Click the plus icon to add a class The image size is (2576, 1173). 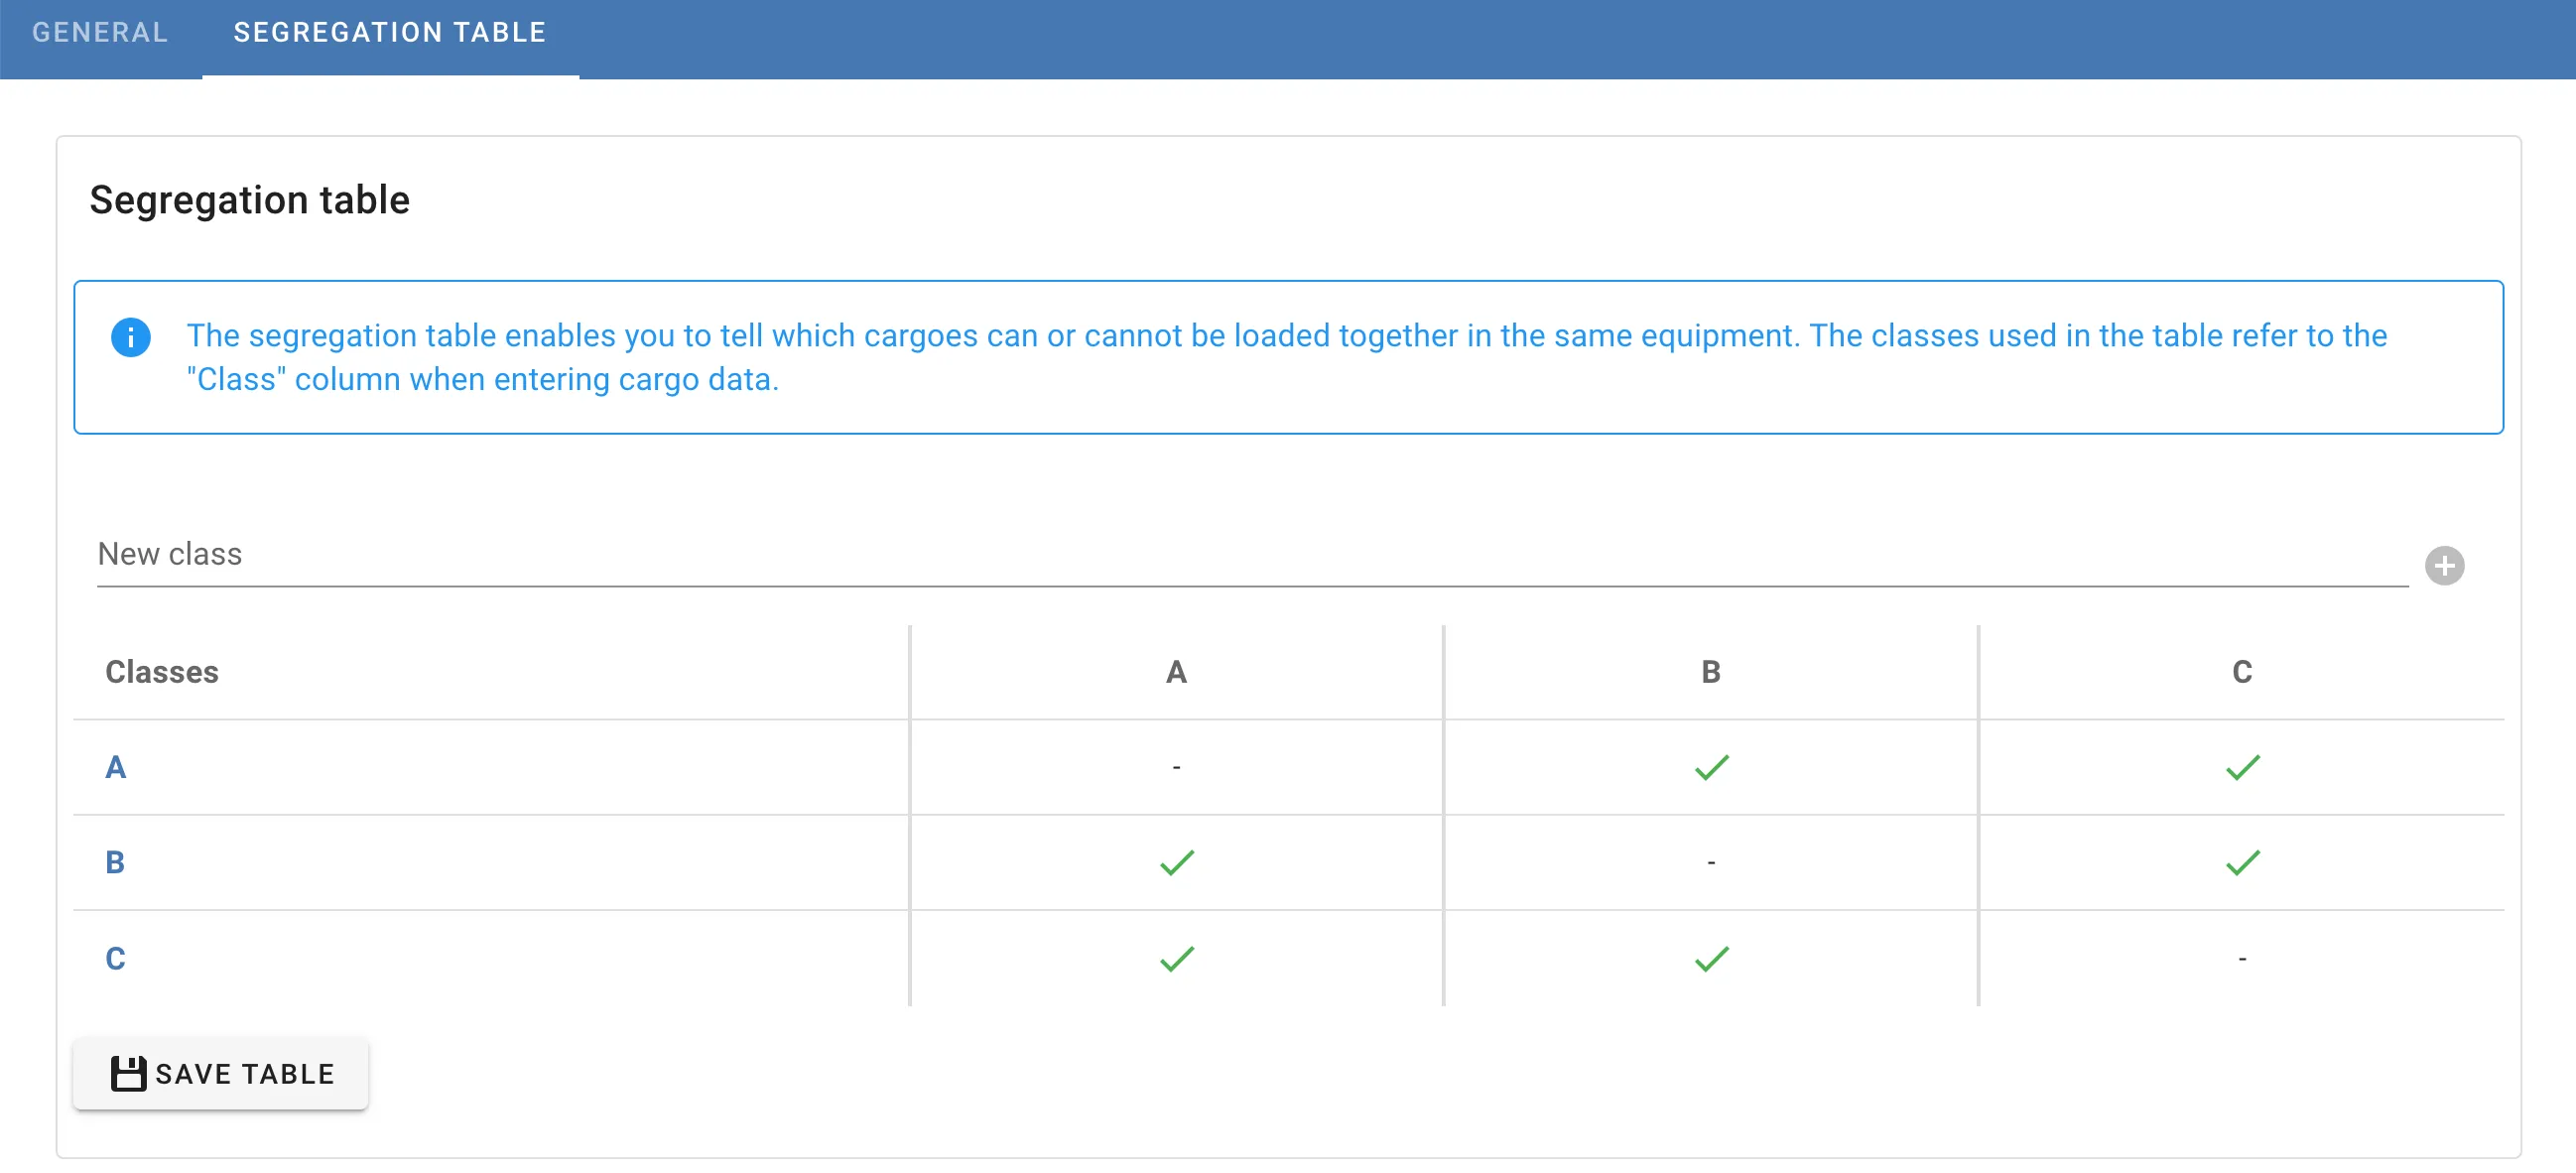(2444, 565)
